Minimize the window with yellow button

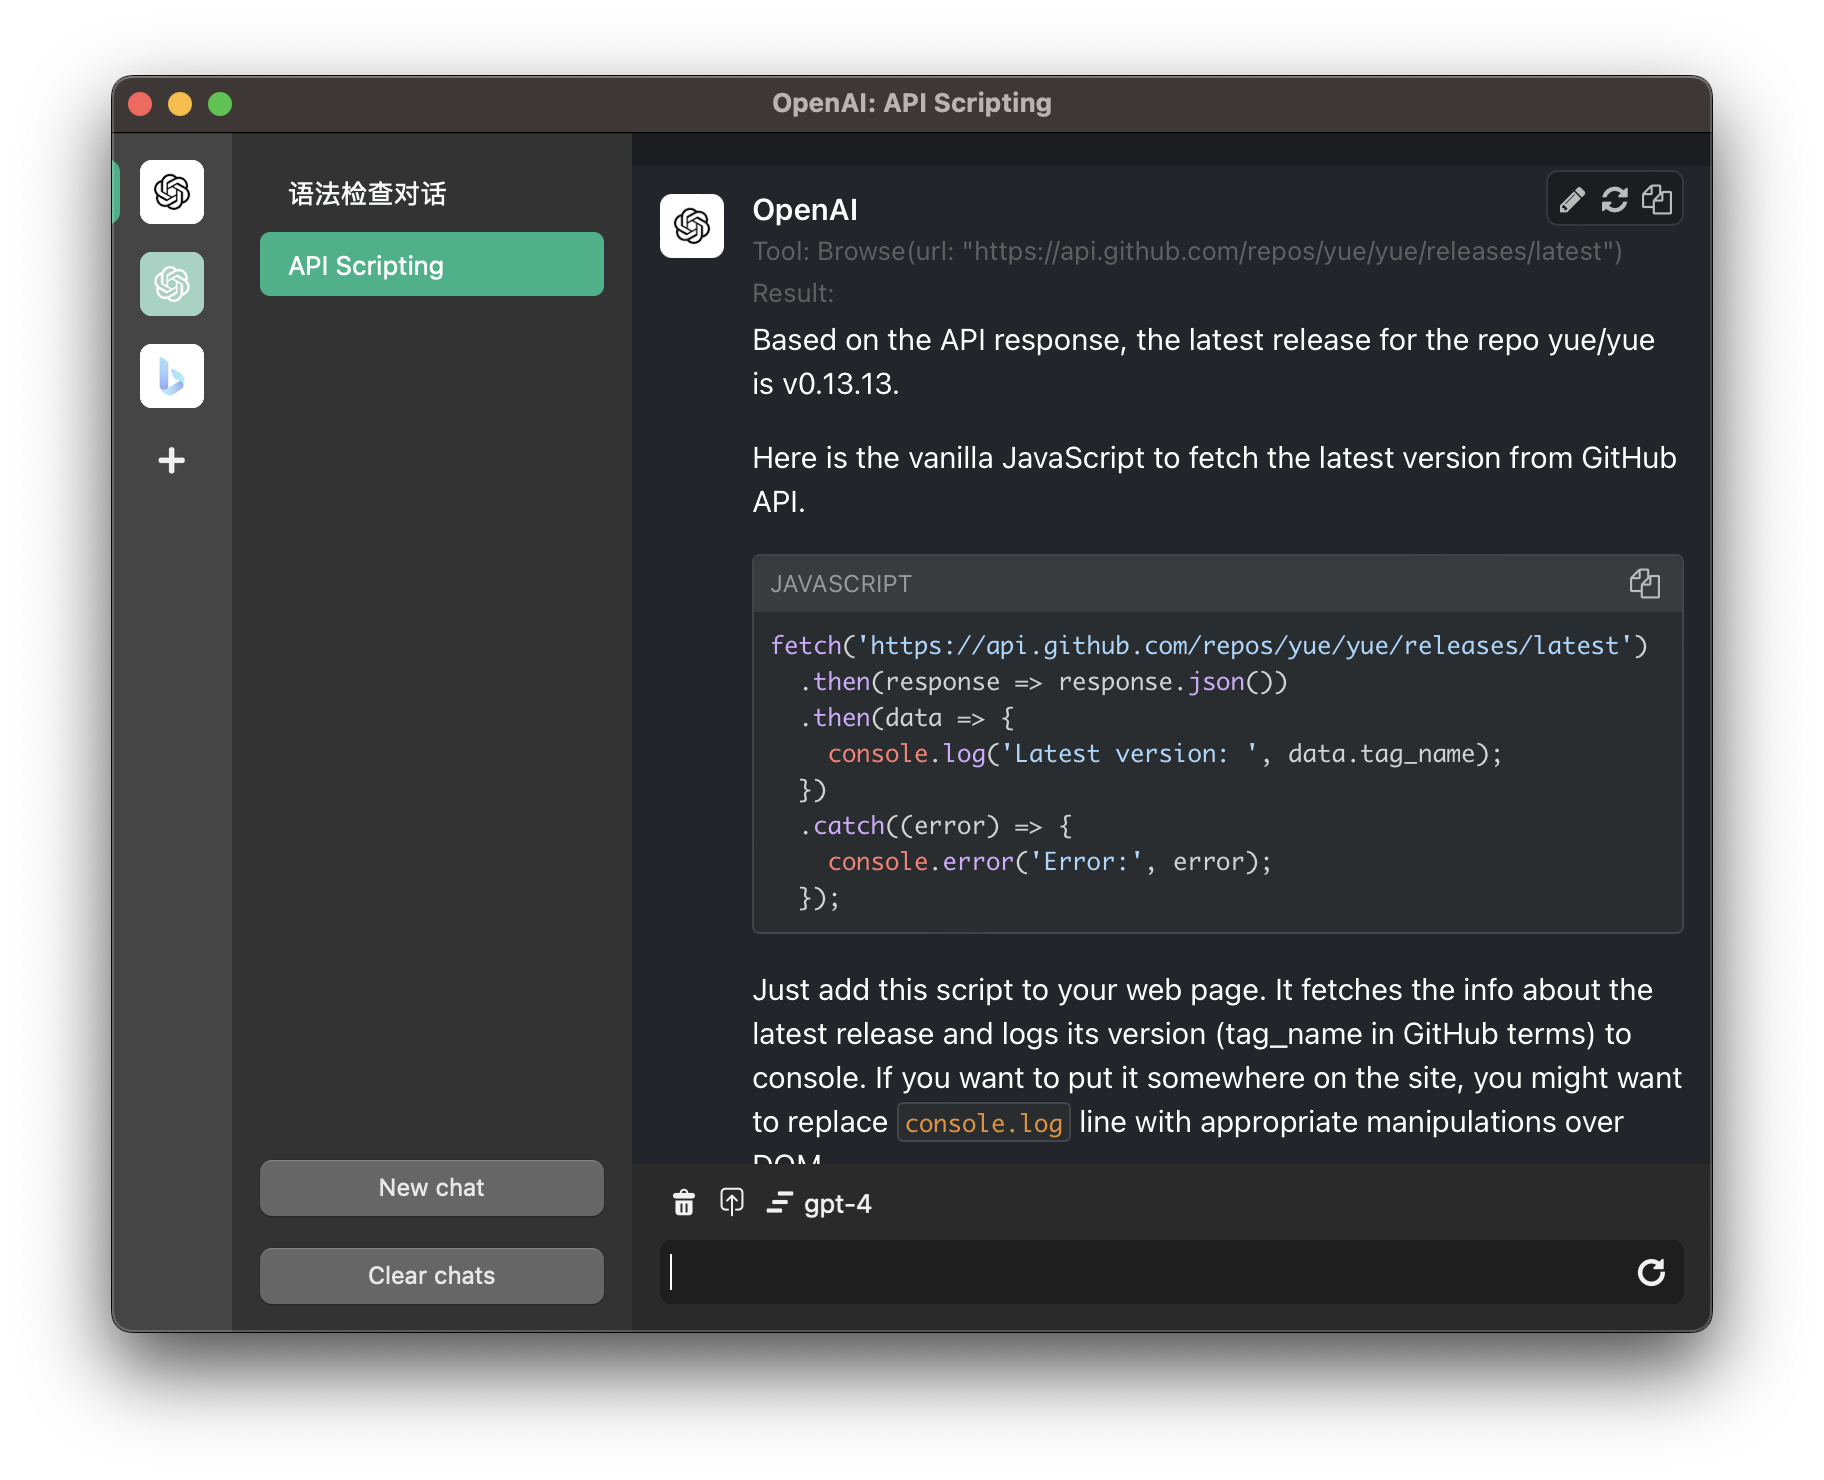coord(180,104)
